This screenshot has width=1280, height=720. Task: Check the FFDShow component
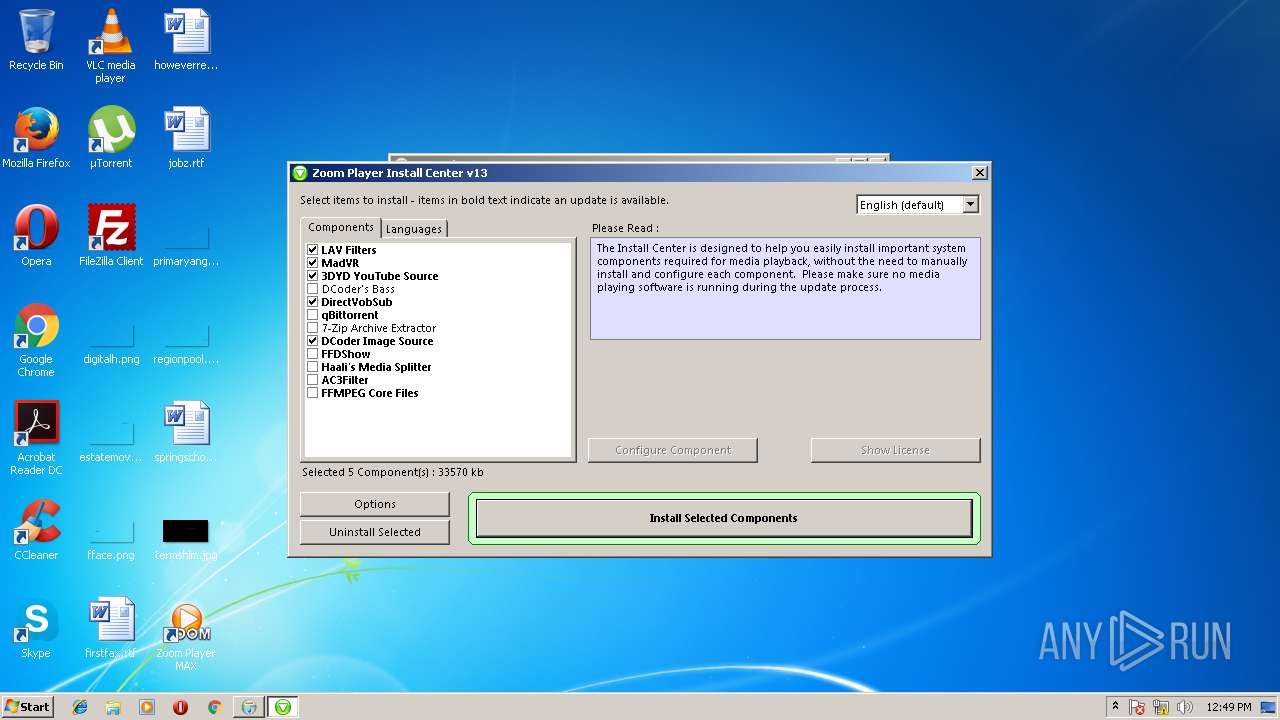coord(313,354)
